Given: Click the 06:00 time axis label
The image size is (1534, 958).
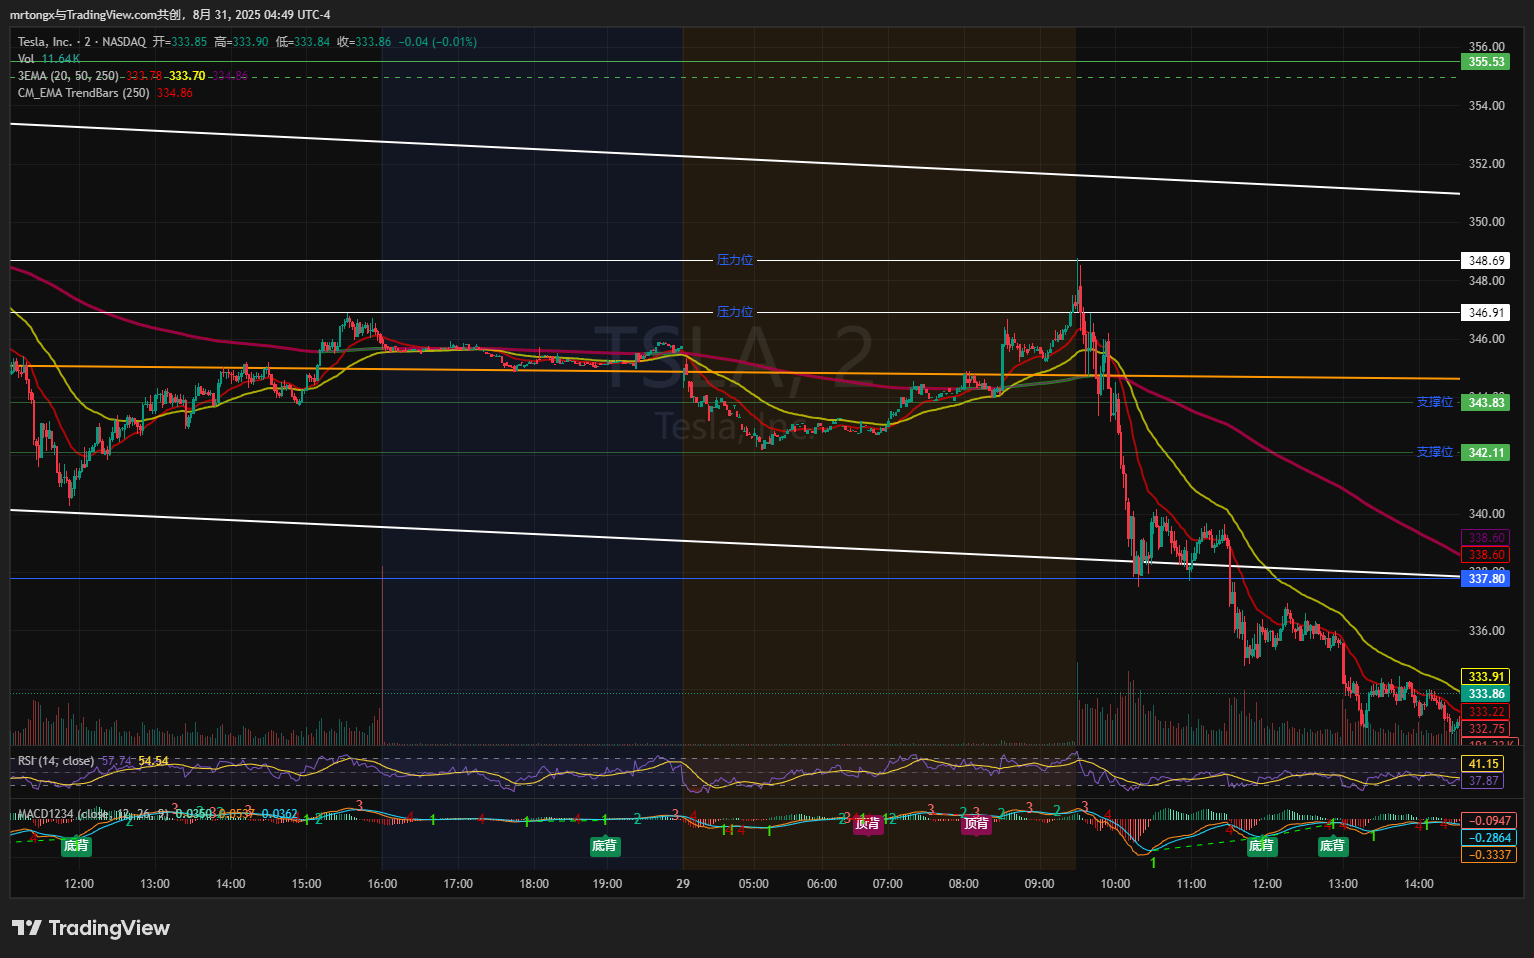Looking at the screenshot, I should (x=822, y=884).
